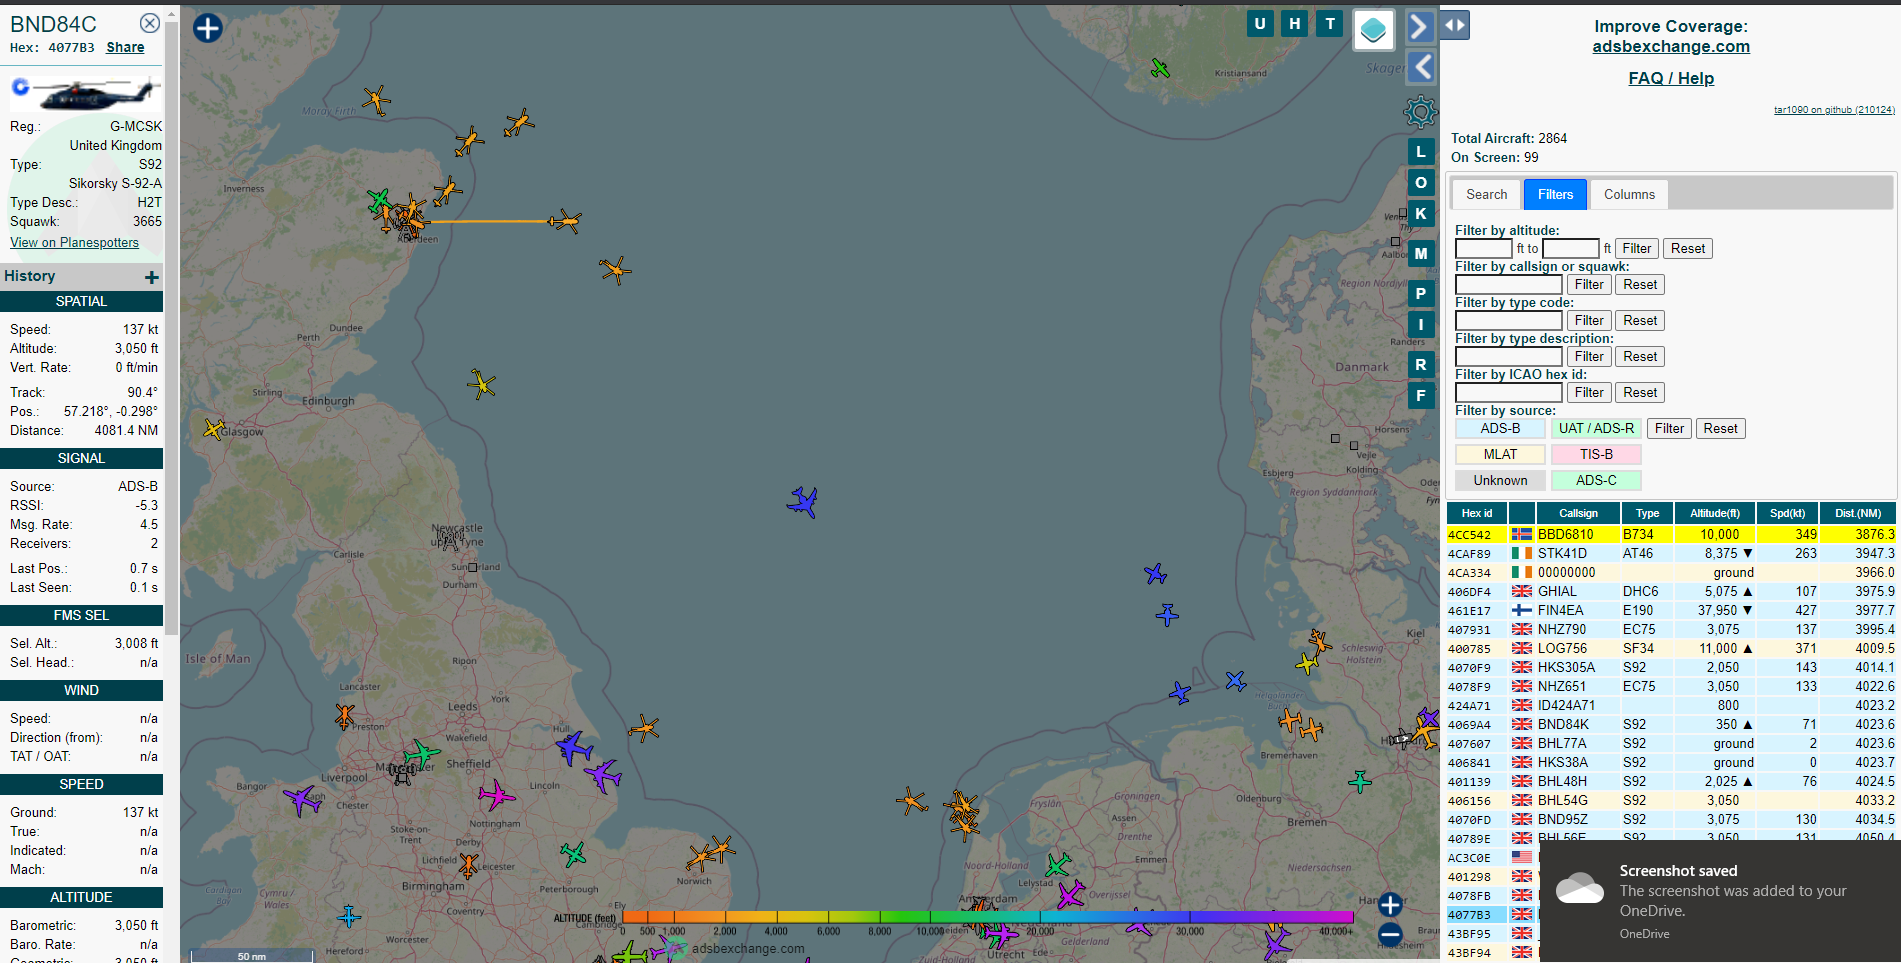This screenshot has height=963, width=1901.
Task: Switch to the Search tab
Action: tap(1486, 195)
